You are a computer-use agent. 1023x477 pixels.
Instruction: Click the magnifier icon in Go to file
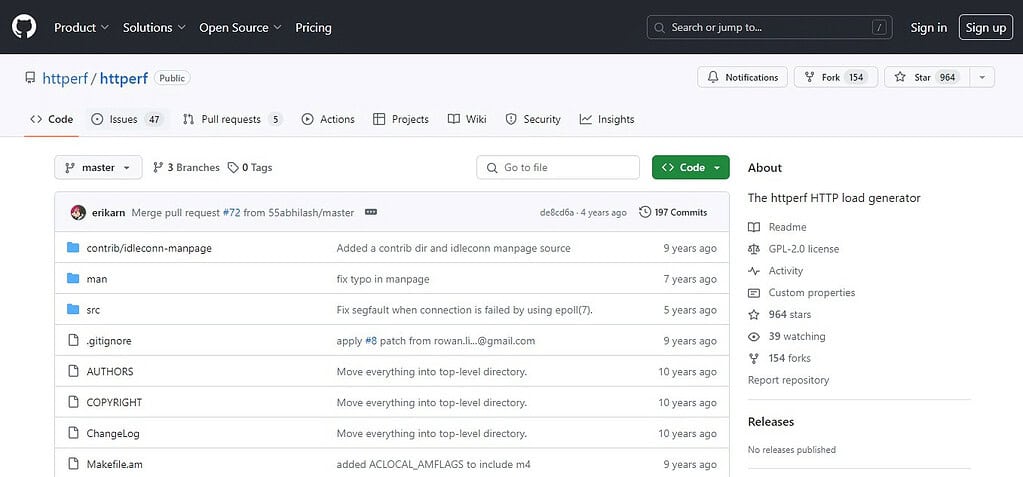pyautogui.click(x=492, y=168)
